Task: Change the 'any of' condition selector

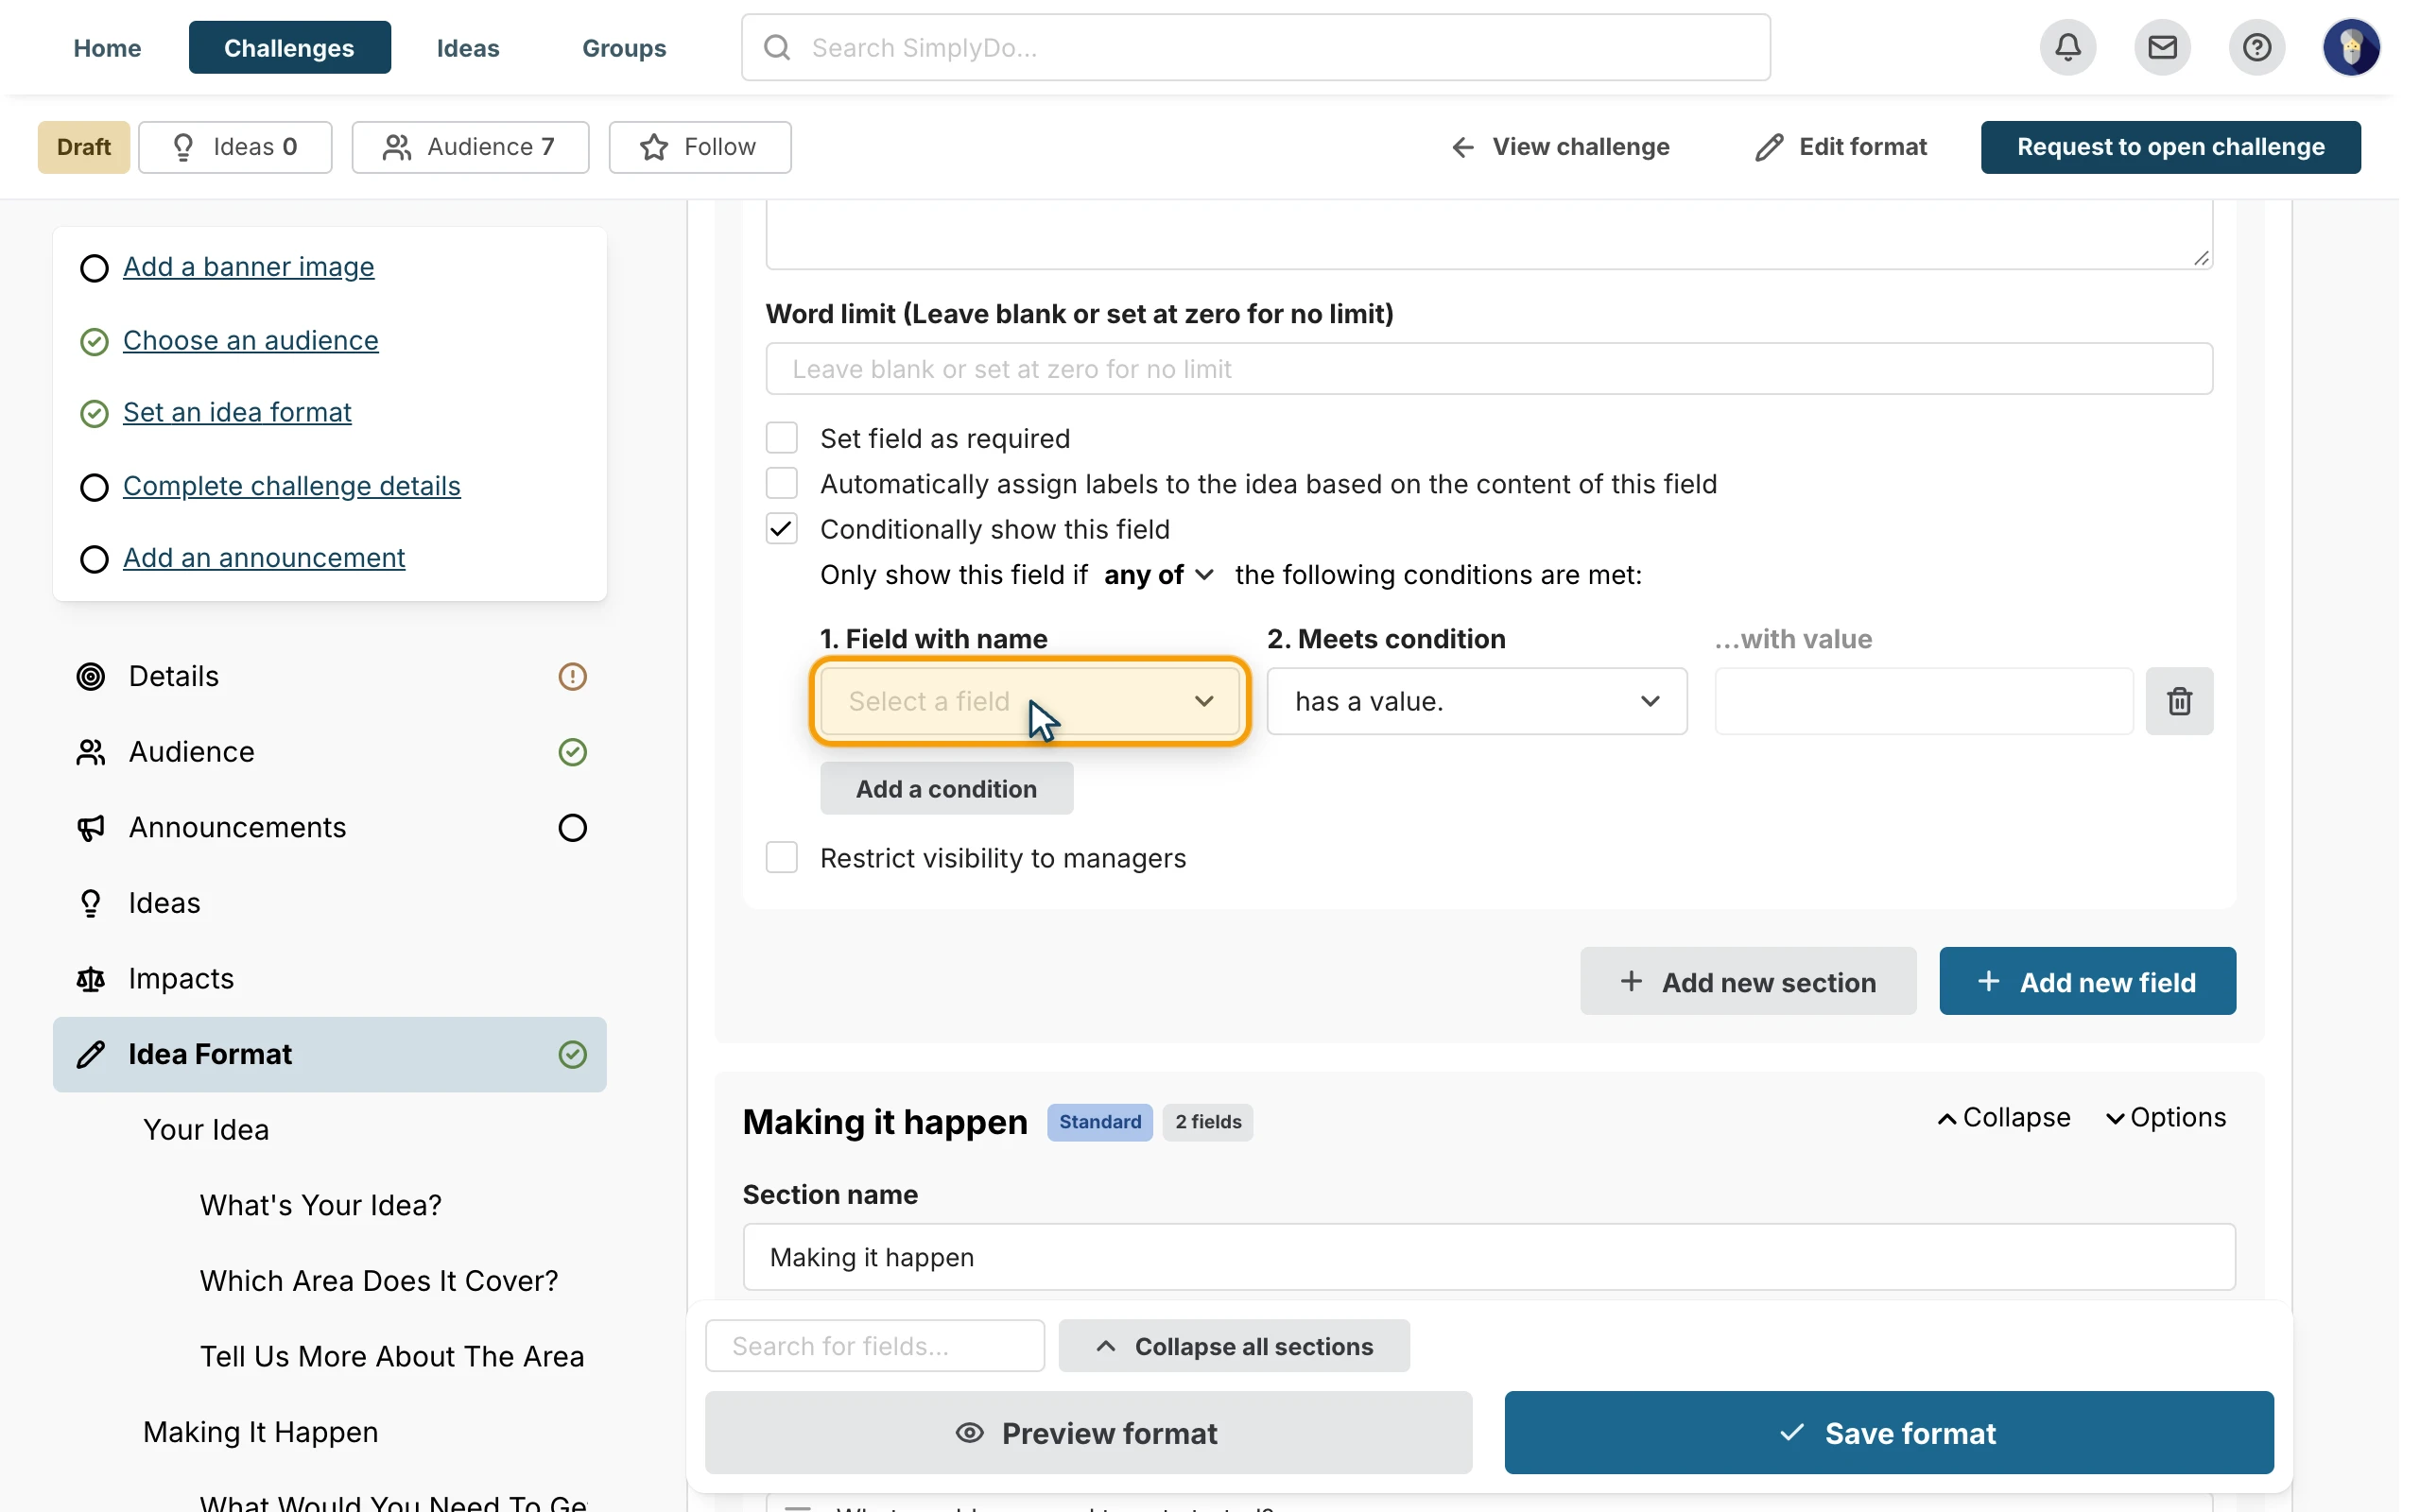Action: [1158, 575]
